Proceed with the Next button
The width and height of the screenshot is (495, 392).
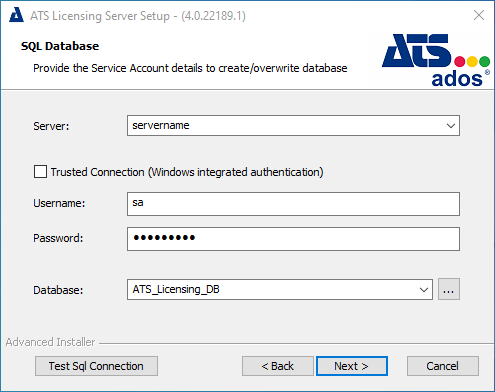pos(352,366)
